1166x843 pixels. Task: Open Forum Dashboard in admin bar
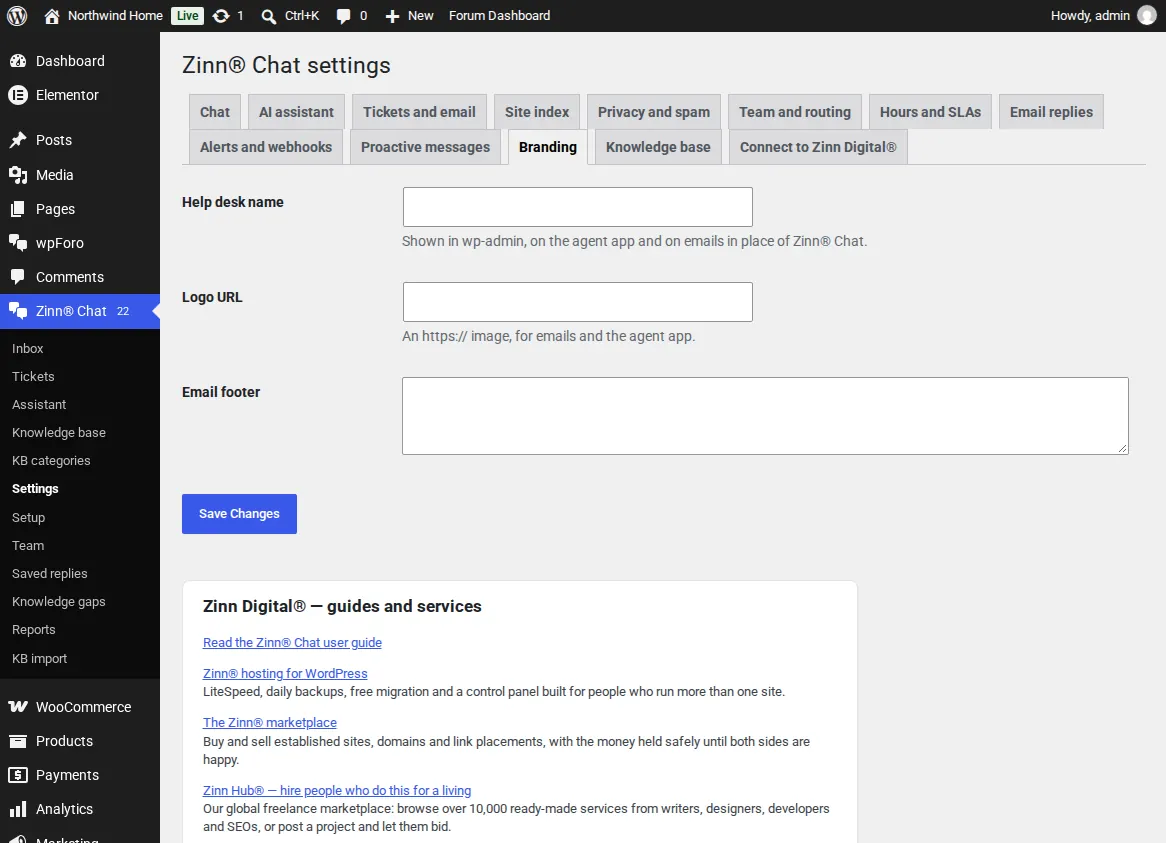pos(500,16)
